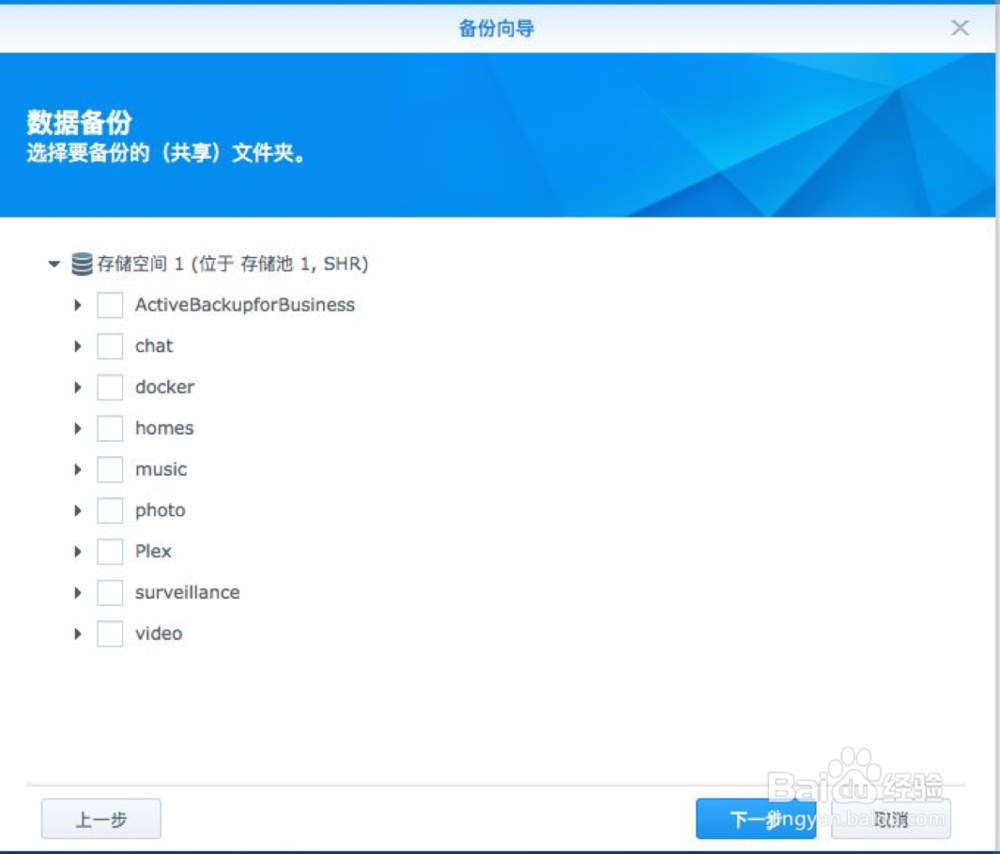Image resolution: width=1000 pixels, height=854 pixels.
Task: Check the Plex folder checkbox
Action: [x=110, y=551]
